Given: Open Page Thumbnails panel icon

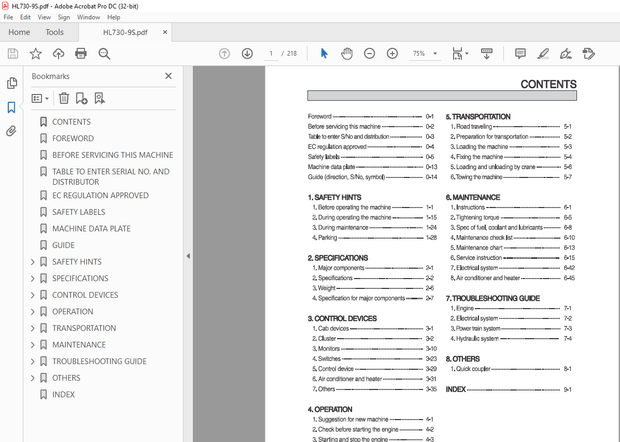Looking at the screenshot, I should point(12,83).
